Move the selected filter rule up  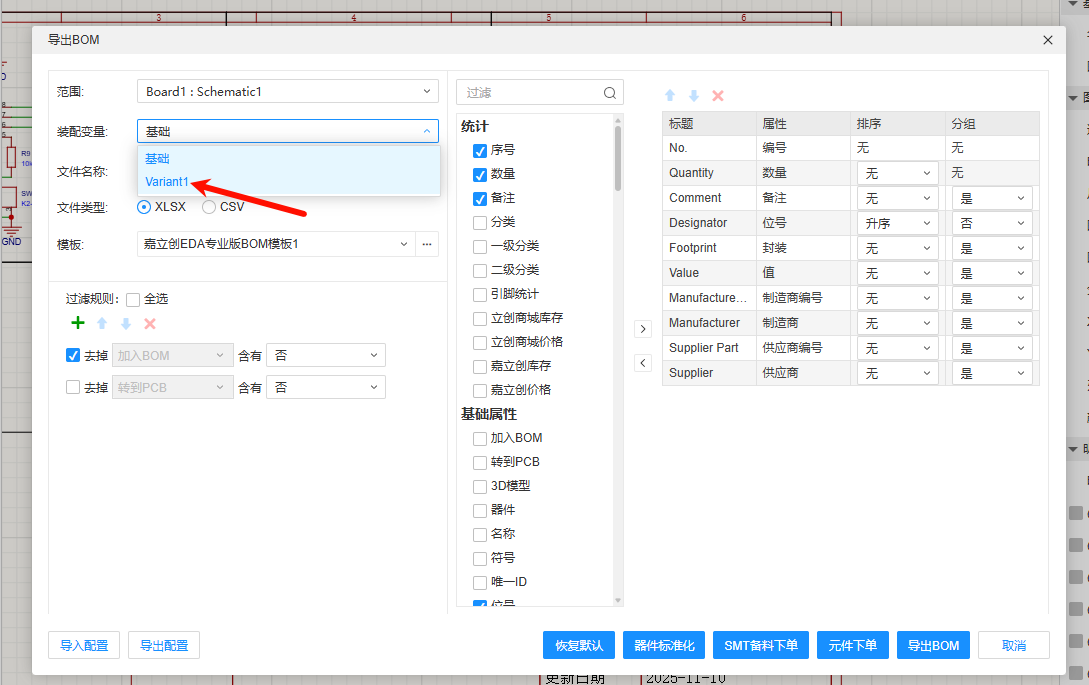pos(101,323)
